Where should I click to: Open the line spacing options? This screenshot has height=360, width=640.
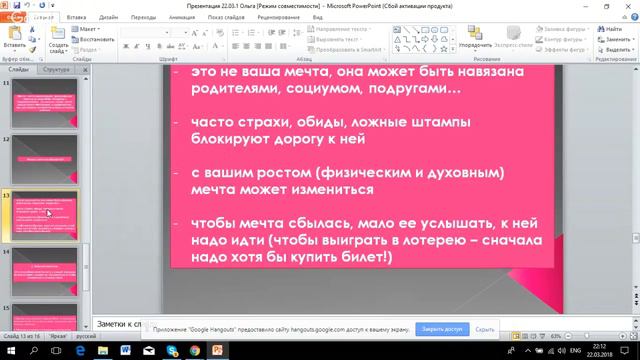[x=298, y=33]
